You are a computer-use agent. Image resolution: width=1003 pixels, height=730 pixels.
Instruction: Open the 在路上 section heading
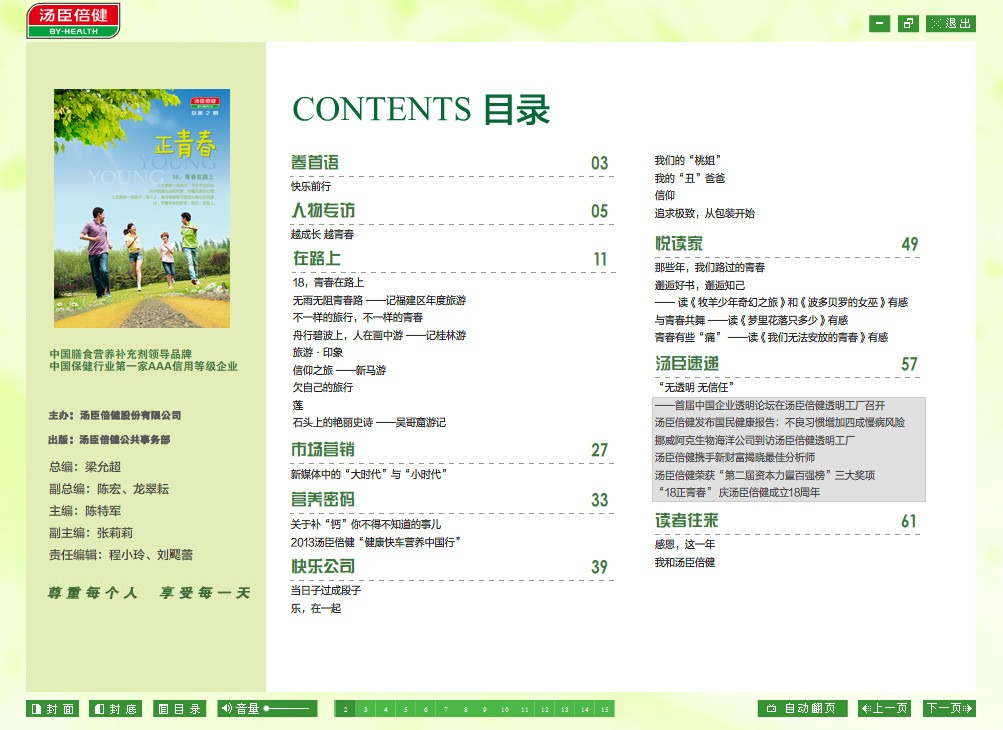coord(317,258)
